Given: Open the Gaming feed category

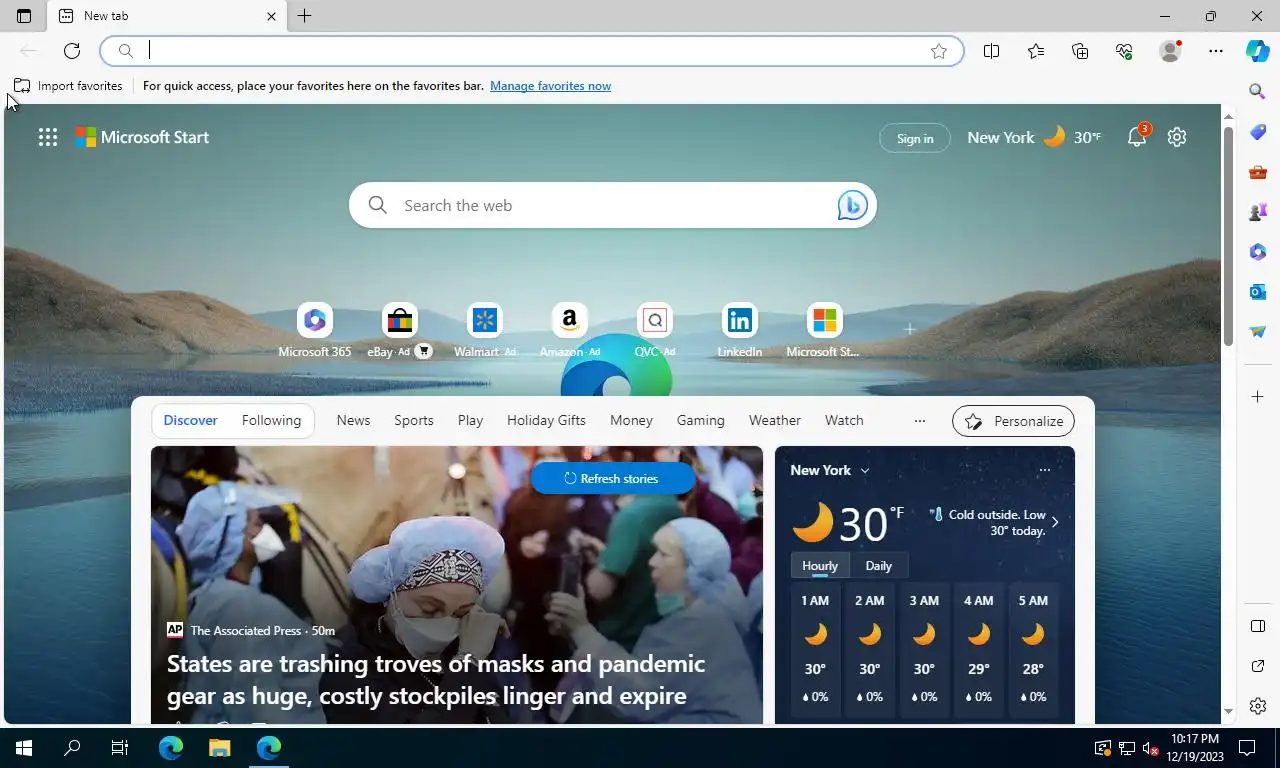Looking at the screenshot, I should [x=700, y=421].
